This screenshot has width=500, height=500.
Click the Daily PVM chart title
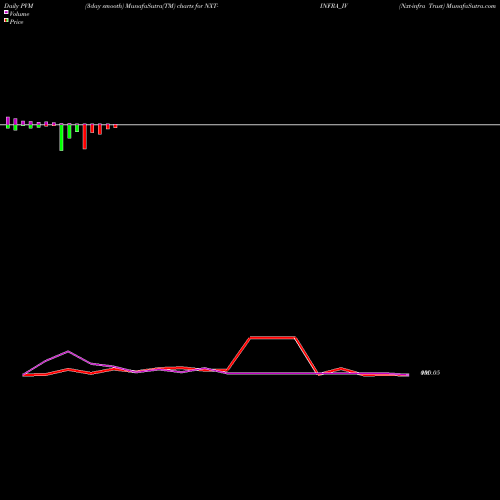(19, 6)
